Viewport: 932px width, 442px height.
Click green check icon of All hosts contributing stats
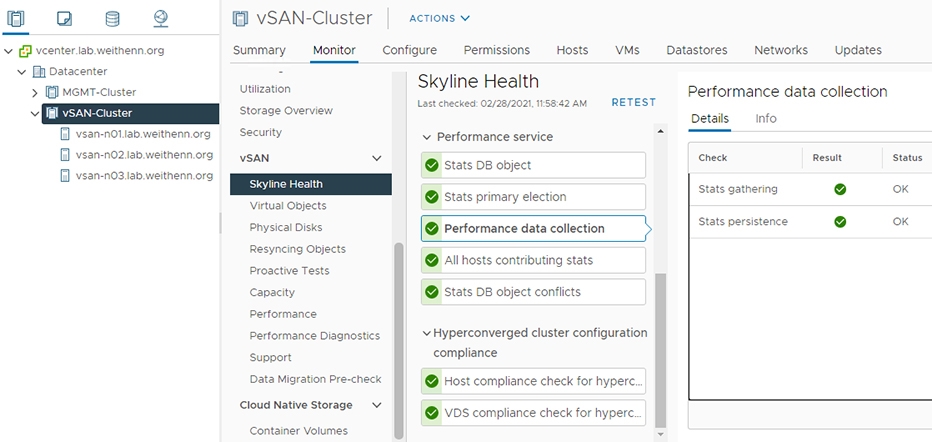[x=432, y=260]
